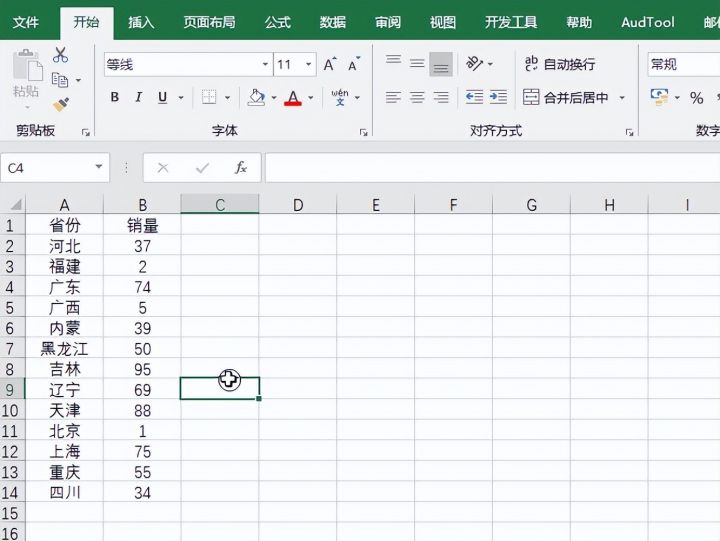Open the Name Box dropdown arrow
The image size is (720, 541).
click(x=98, y=167)
